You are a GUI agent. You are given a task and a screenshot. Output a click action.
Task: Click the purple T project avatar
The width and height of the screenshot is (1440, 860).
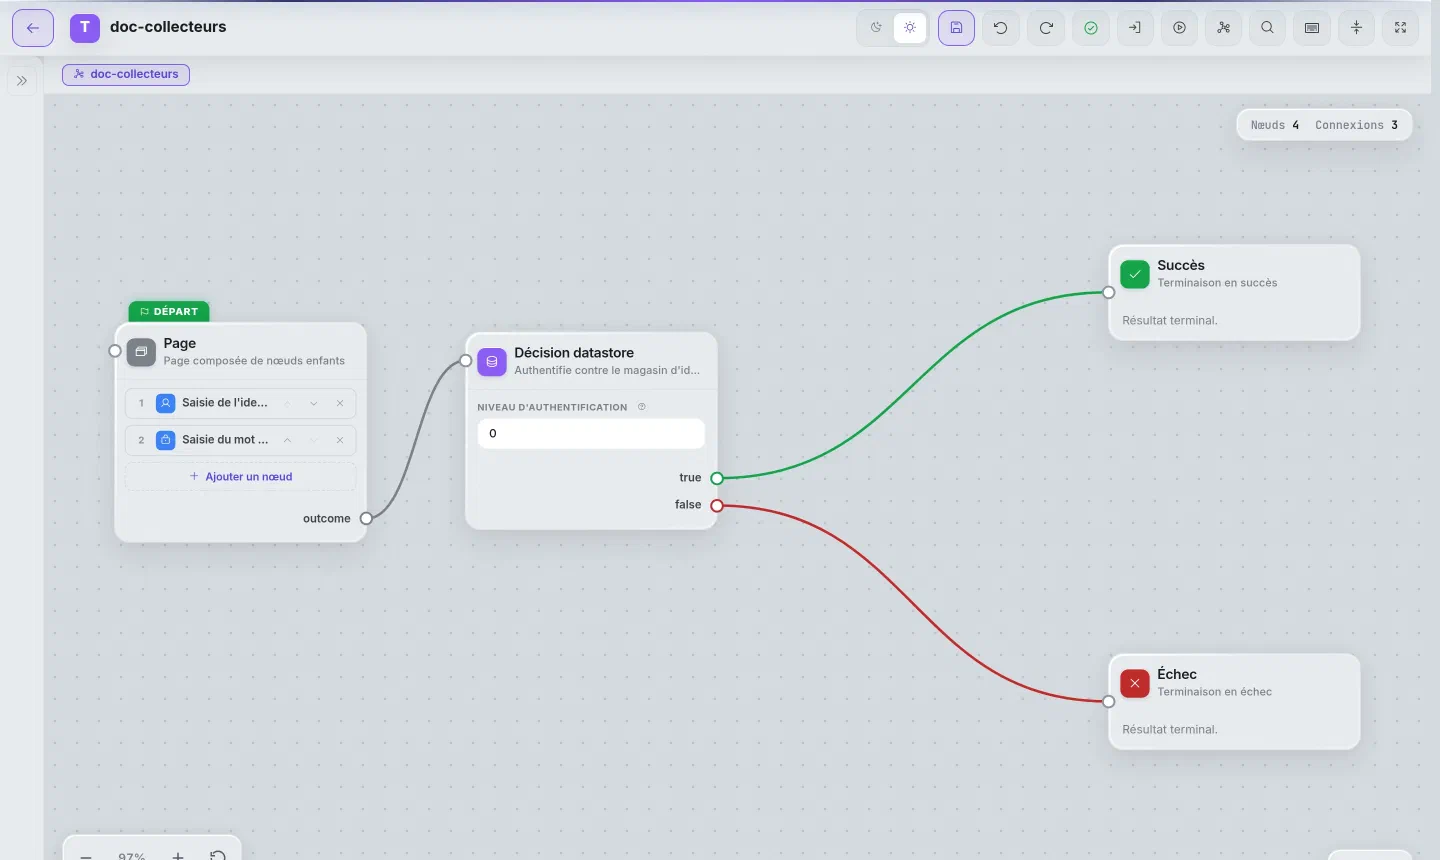[85, 28]
